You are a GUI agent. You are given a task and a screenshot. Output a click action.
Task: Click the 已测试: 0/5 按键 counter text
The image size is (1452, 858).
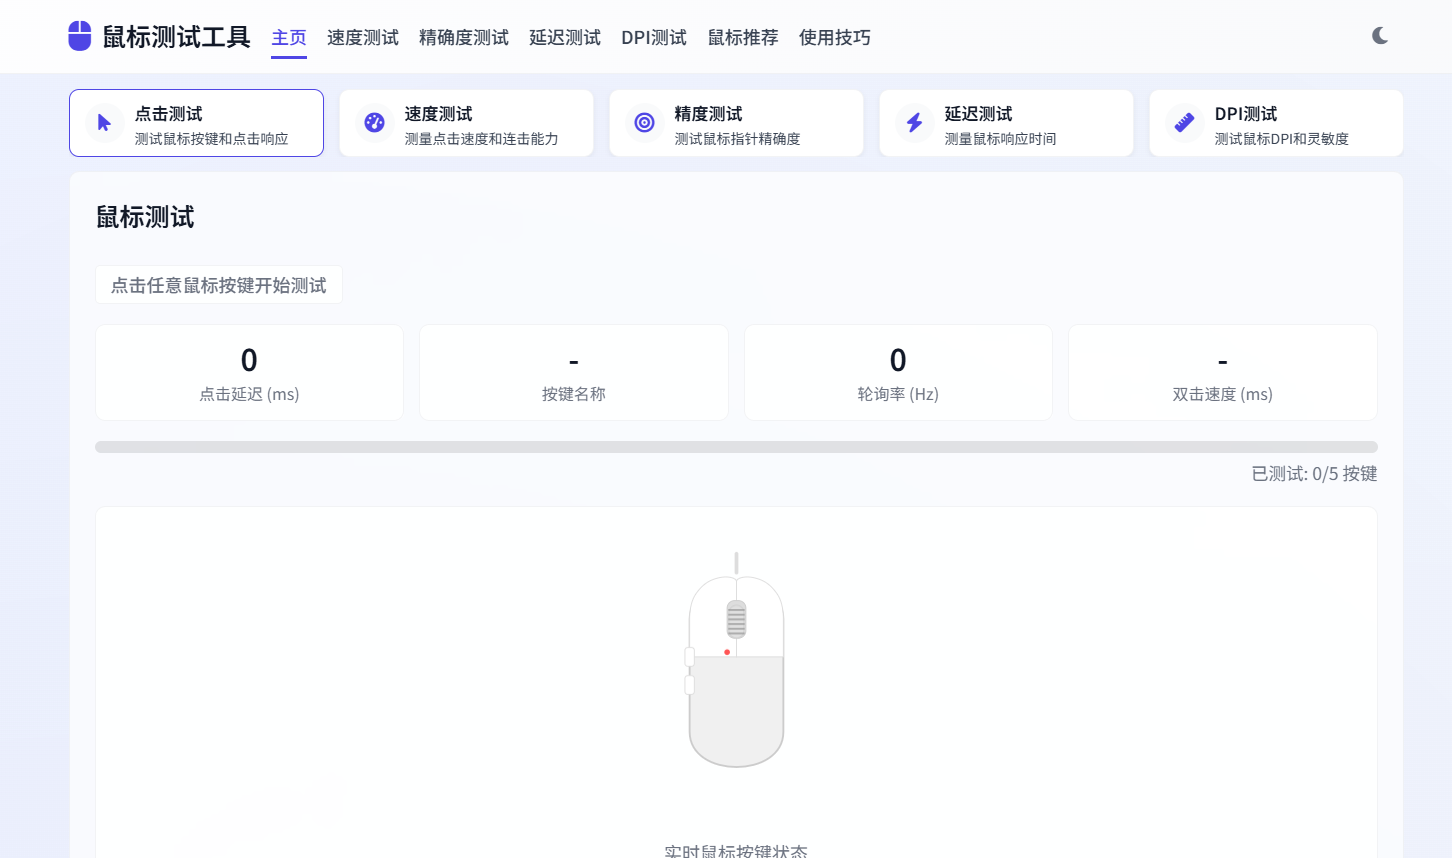1315,474
